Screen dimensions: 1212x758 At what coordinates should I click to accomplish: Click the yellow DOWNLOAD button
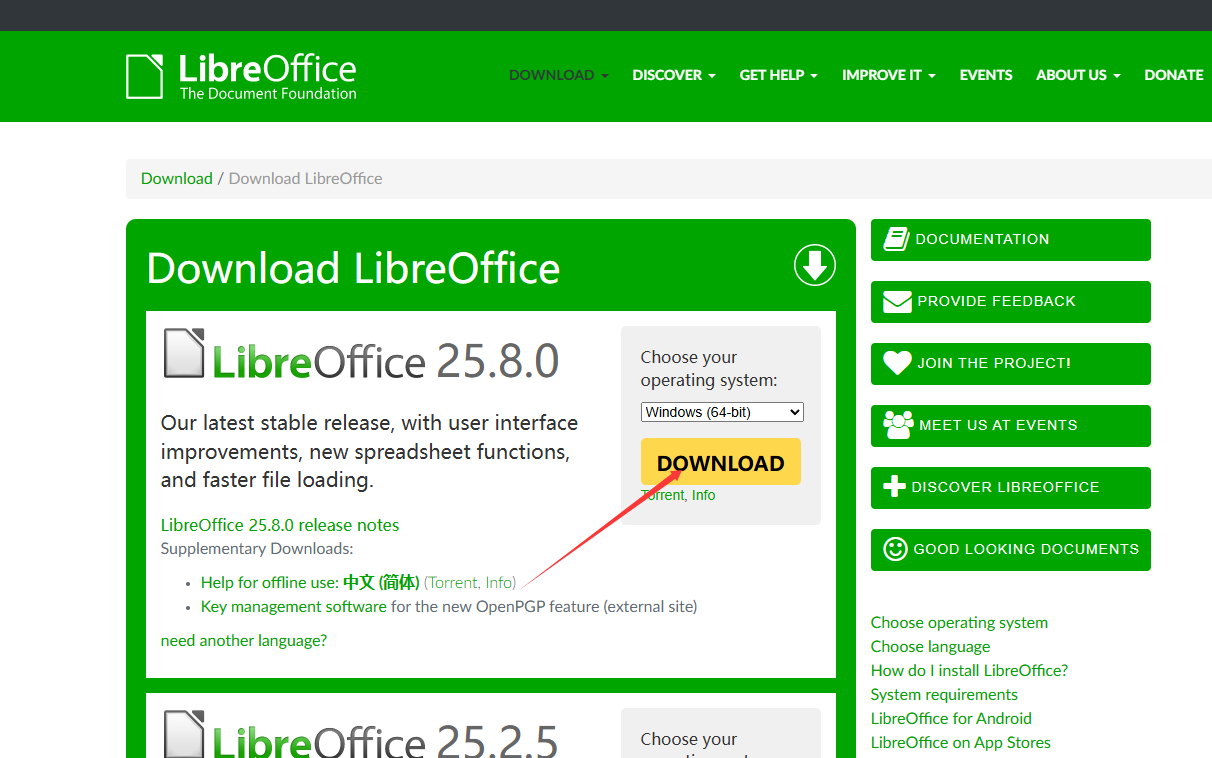tap(720, 462)
